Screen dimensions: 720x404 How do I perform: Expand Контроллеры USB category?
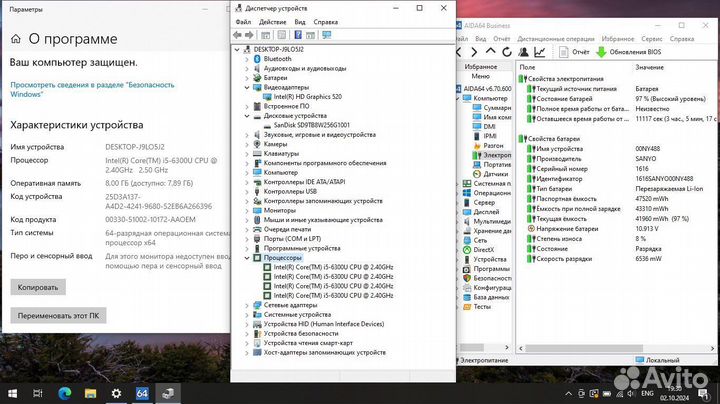coord(247,191)
